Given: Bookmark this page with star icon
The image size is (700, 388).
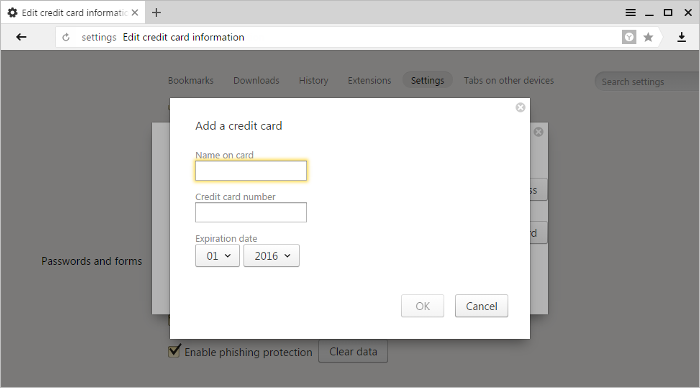Looking at the screenshot, I should (648, 37).
